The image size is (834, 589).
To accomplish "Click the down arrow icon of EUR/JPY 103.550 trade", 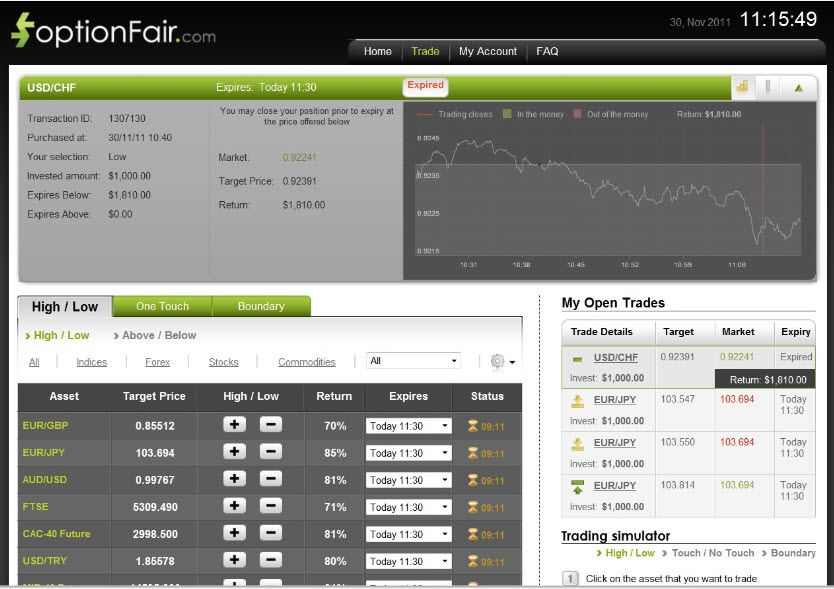I will (x=578, y=444).
